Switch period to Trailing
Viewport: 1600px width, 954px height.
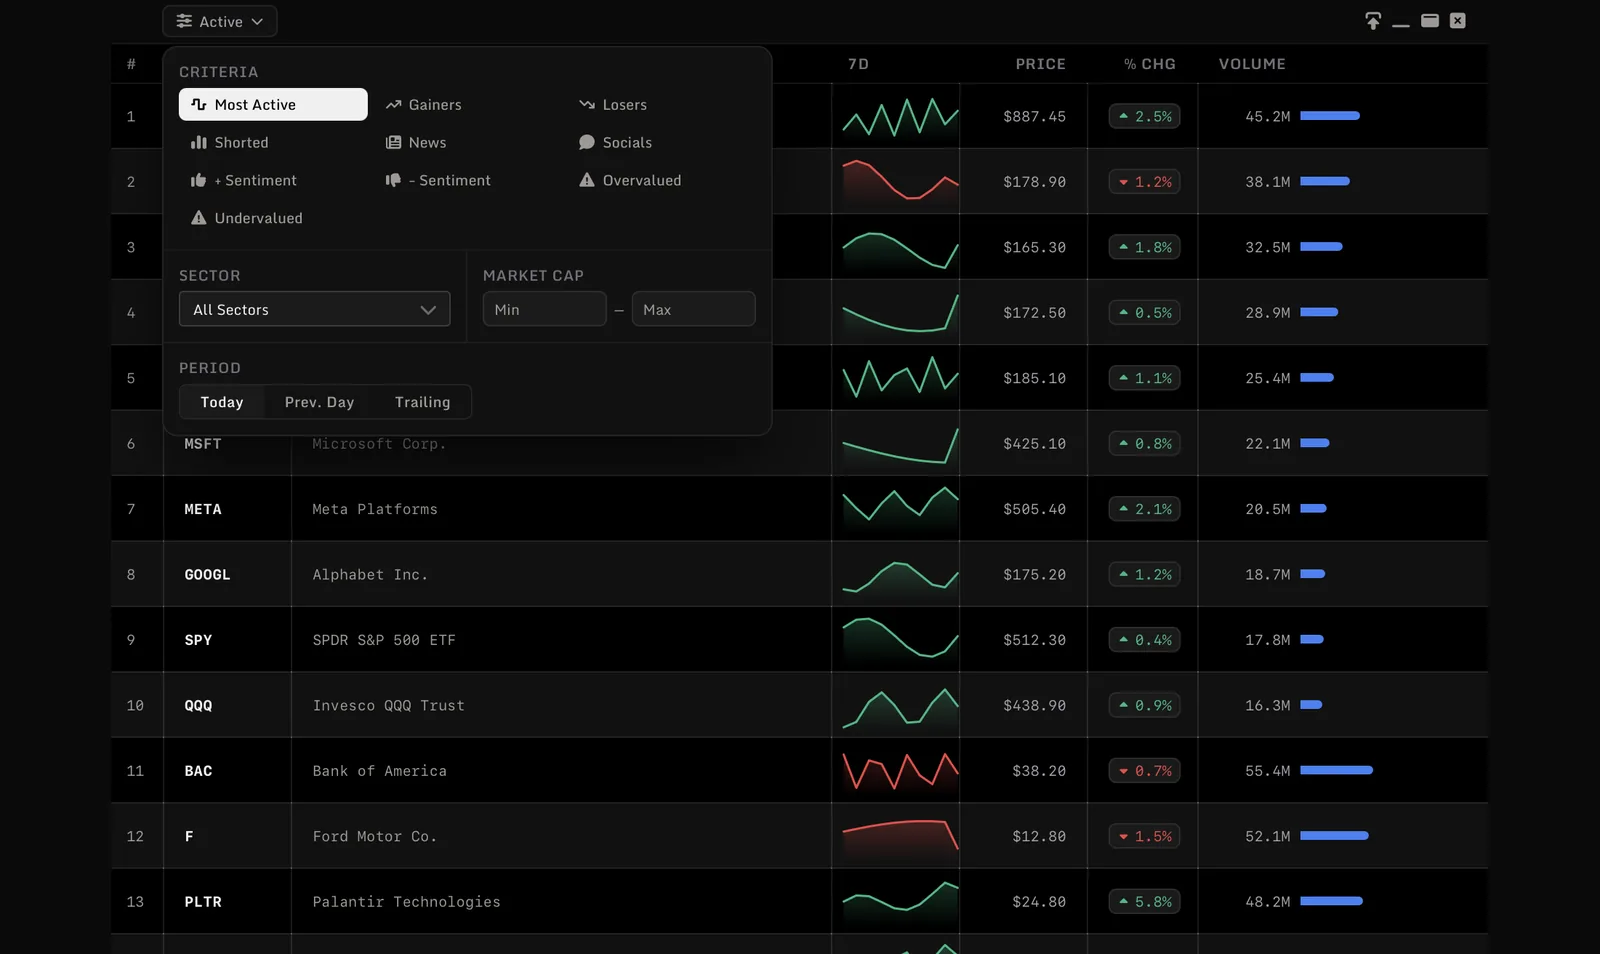click(x=422, y=402)
